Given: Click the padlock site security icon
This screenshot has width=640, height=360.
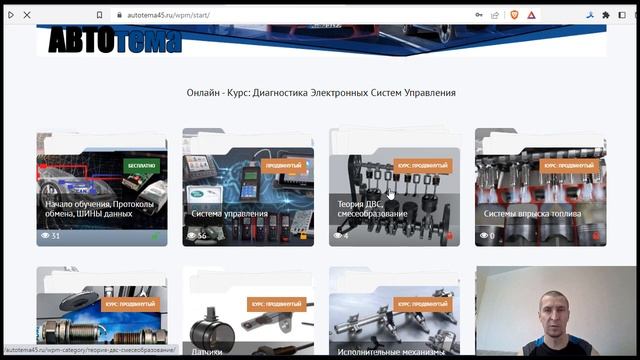Looking at the screenshot, I should (119, 15).
